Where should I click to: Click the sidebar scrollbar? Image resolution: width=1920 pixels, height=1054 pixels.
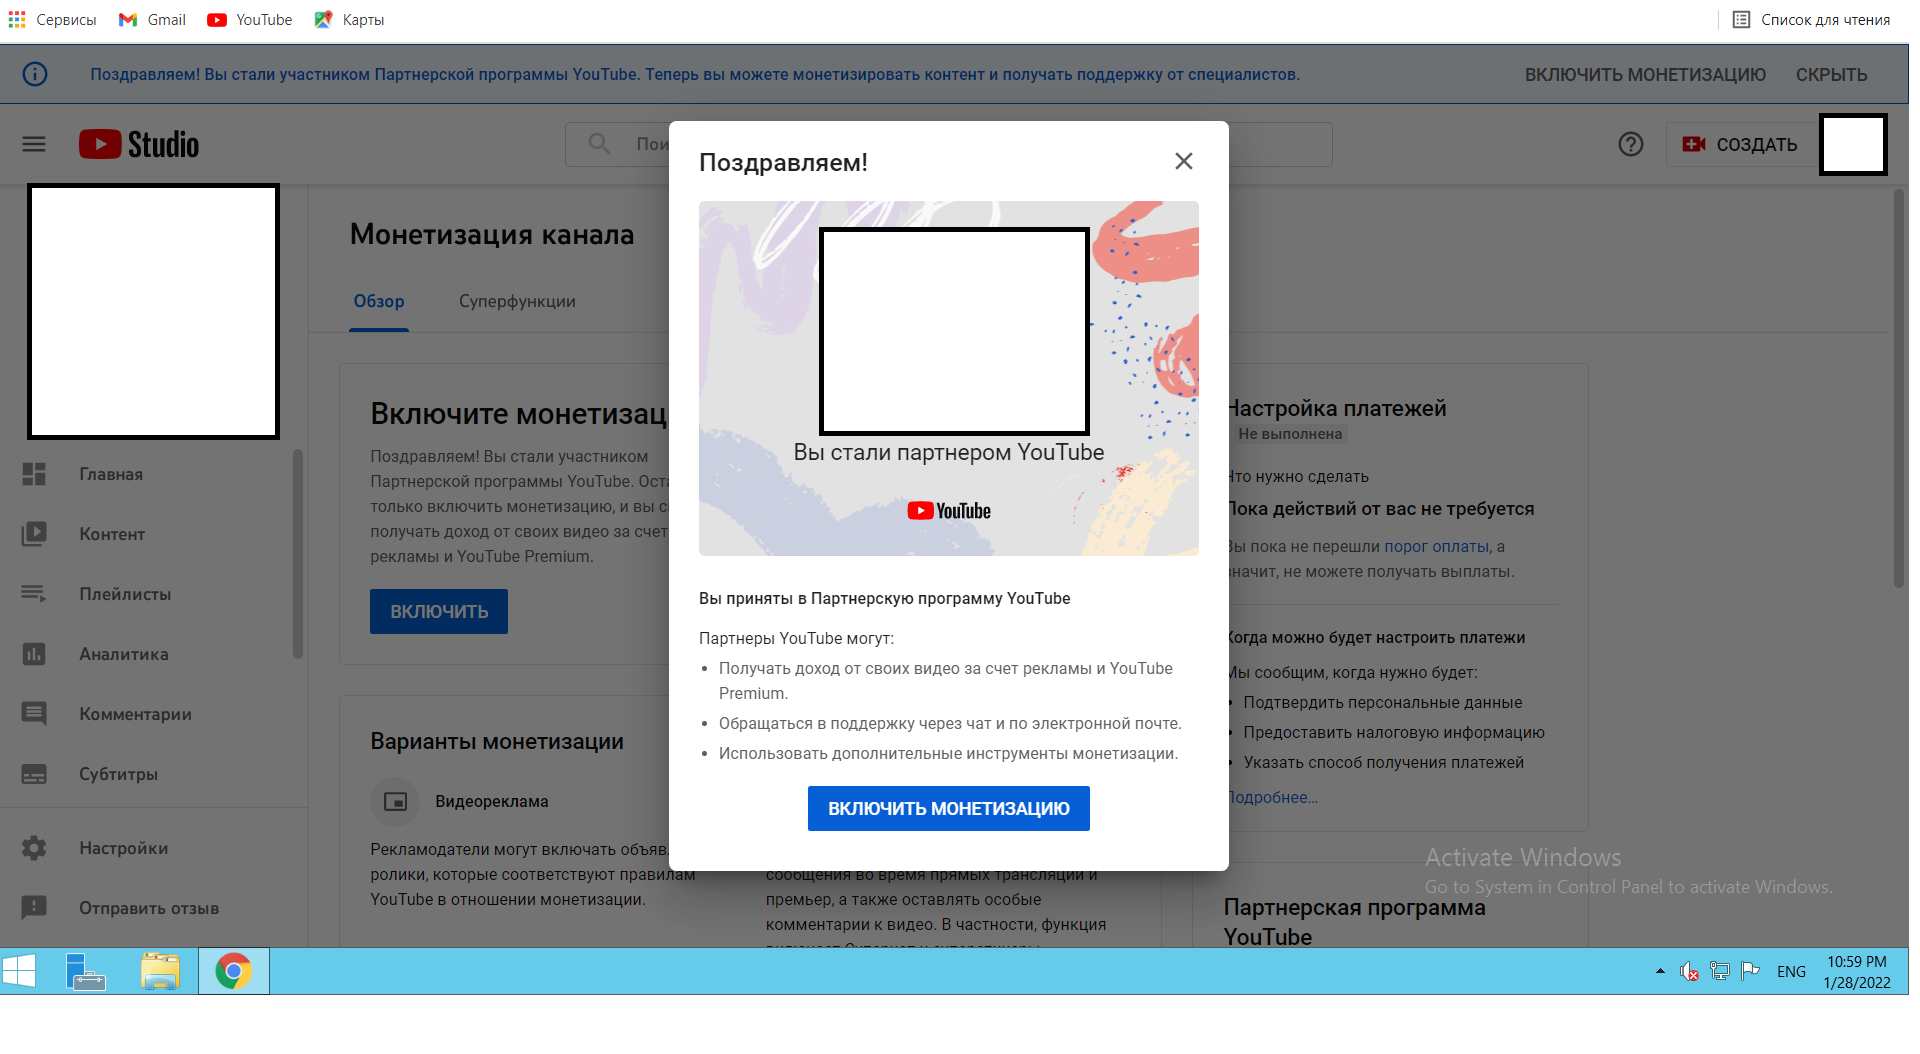coord(297,554)
